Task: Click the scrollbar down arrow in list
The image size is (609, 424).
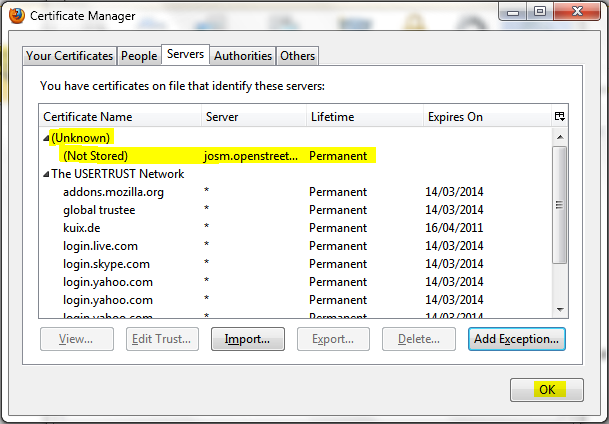Action: (x=559, y=310)
